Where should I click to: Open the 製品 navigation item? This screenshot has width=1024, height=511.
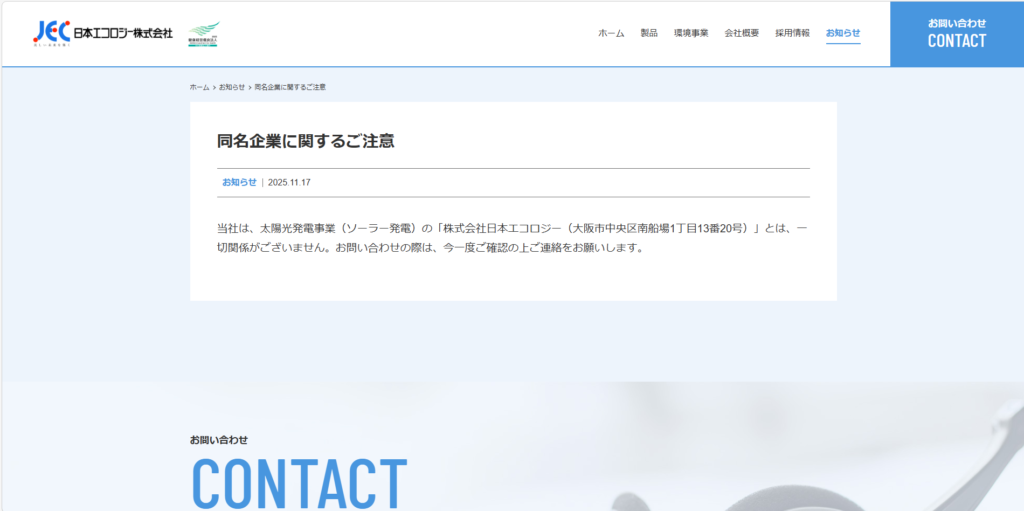[649, 33]
